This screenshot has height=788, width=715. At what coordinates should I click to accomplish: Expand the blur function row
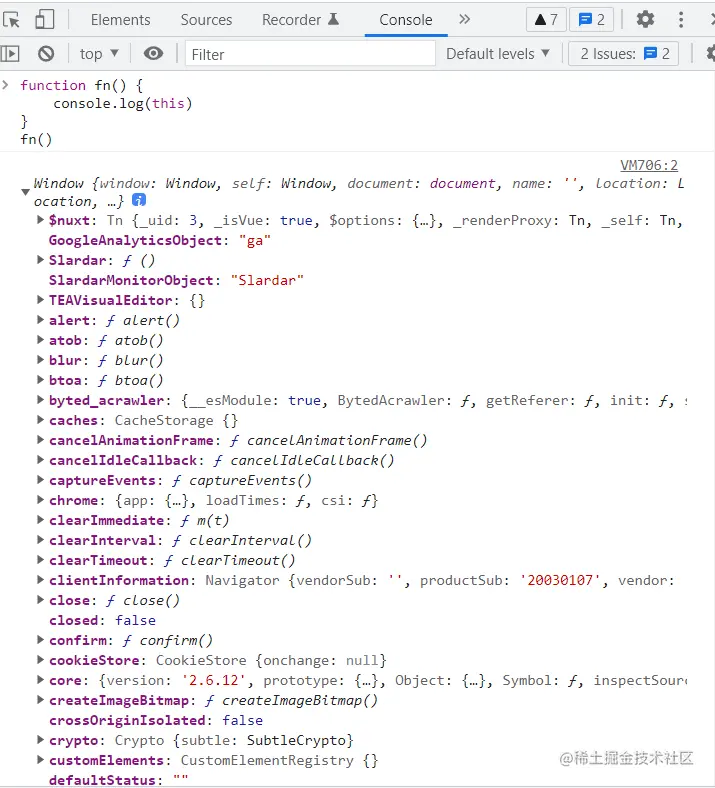click(x=41, y=359)
